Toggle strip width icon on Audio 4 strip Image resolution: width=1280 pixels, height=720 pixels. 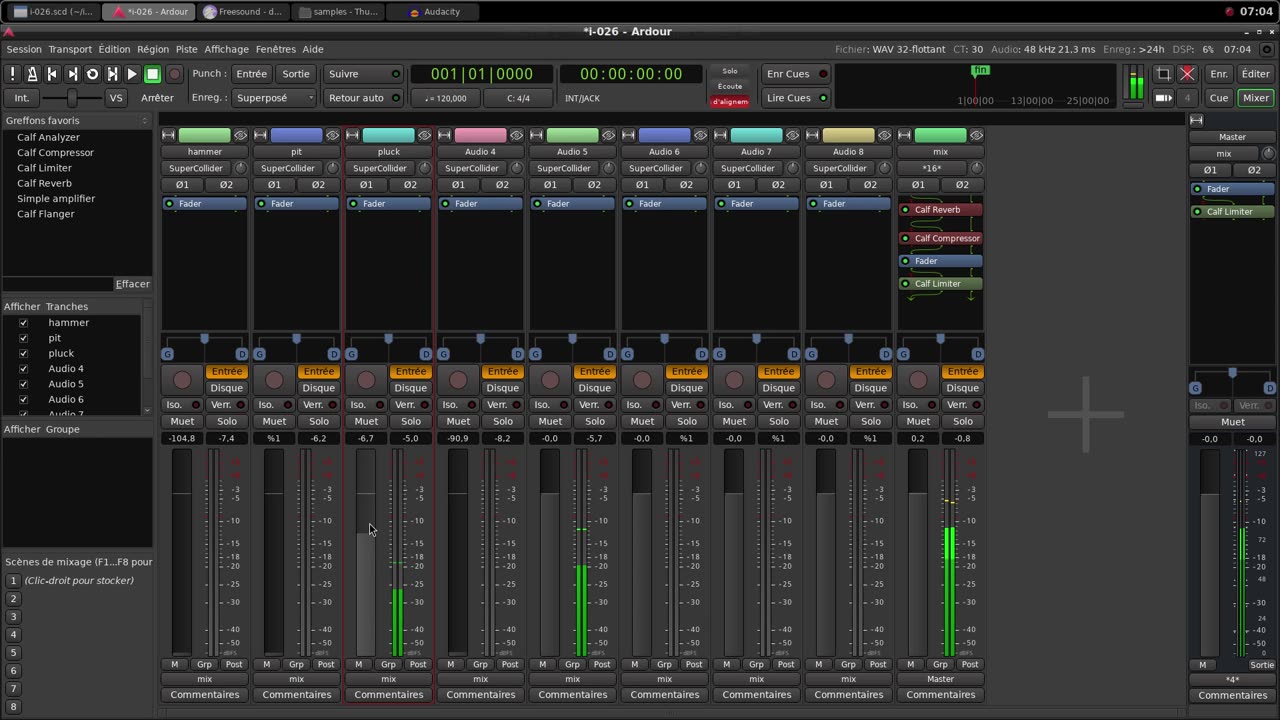pos(445,135)
